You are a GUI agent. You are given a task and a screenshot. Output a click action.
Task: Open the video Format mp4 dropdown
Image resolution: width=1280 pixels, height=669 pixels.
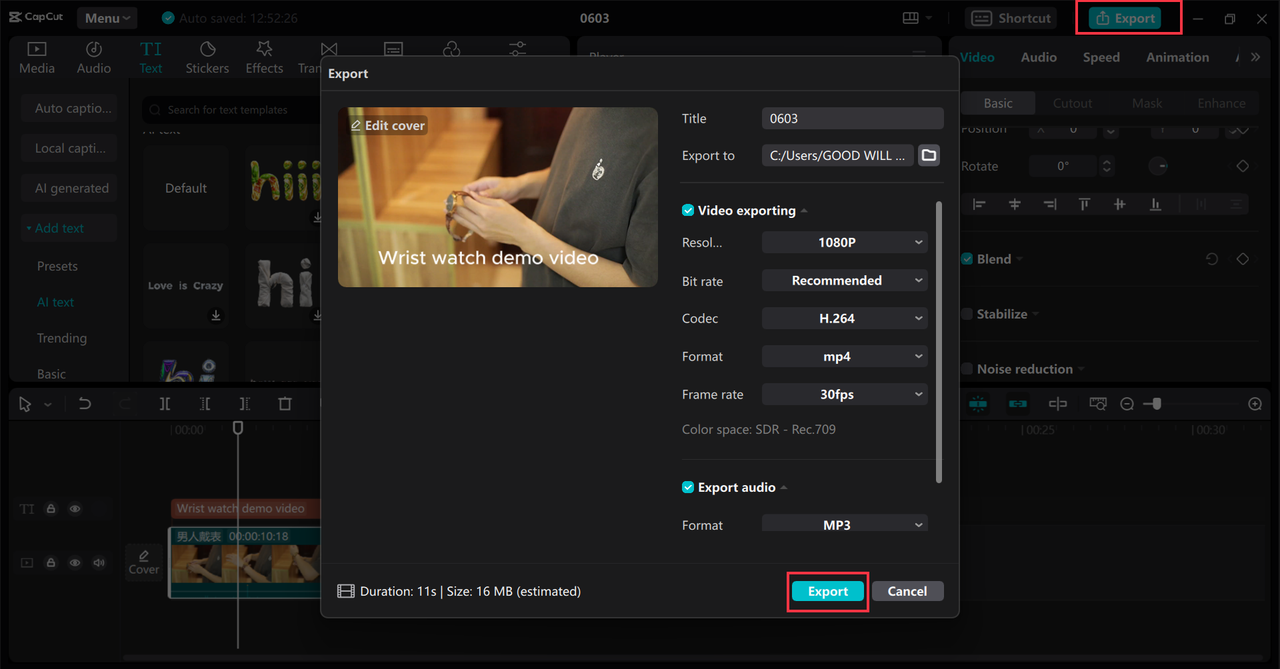pyautogui.click(x=844, y=356)
